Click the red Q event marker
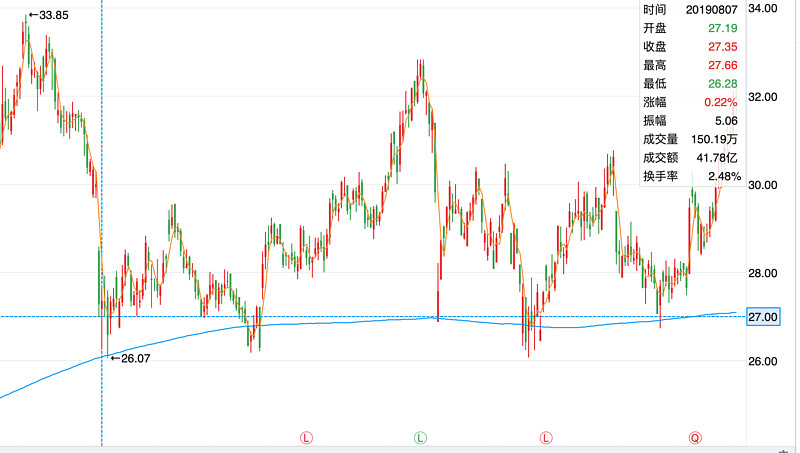 695,437
